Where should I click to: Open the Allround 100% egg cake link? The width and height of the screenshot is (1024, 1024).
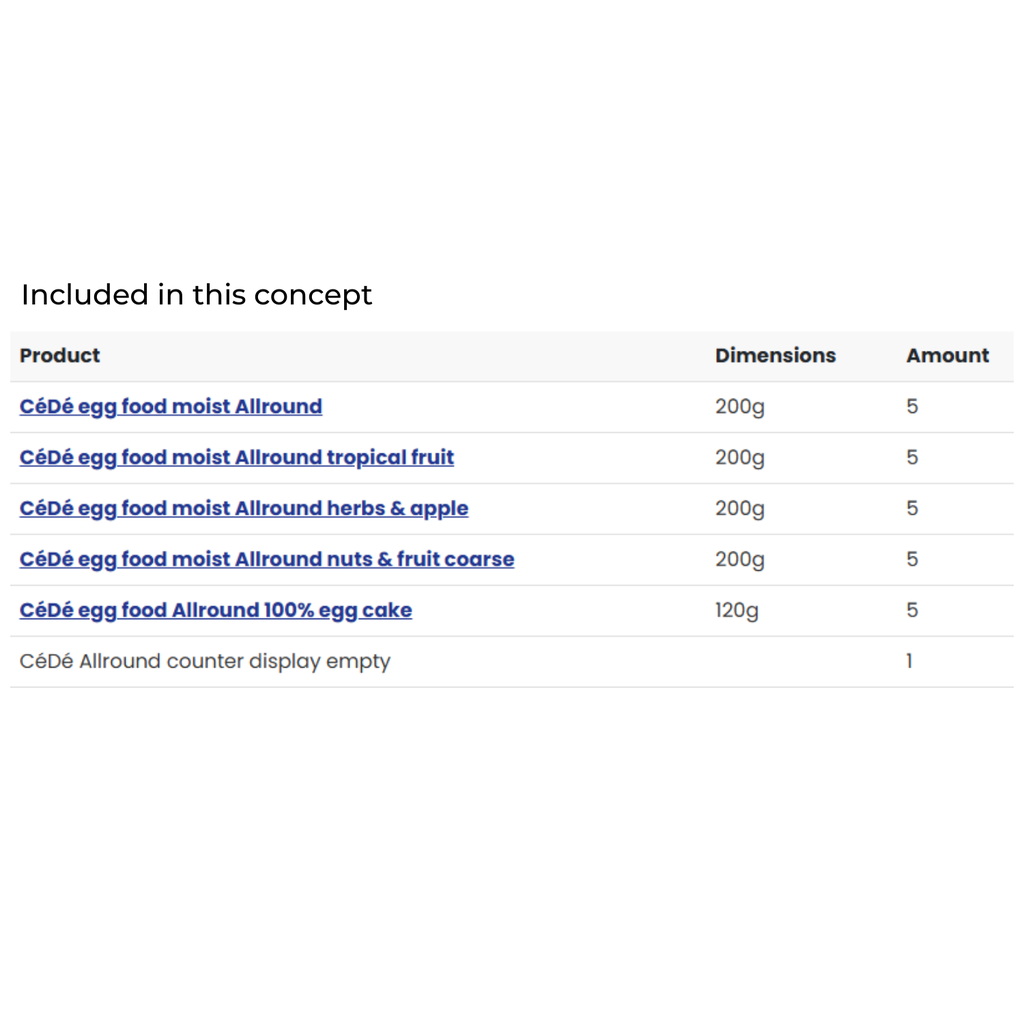point(216,611)
